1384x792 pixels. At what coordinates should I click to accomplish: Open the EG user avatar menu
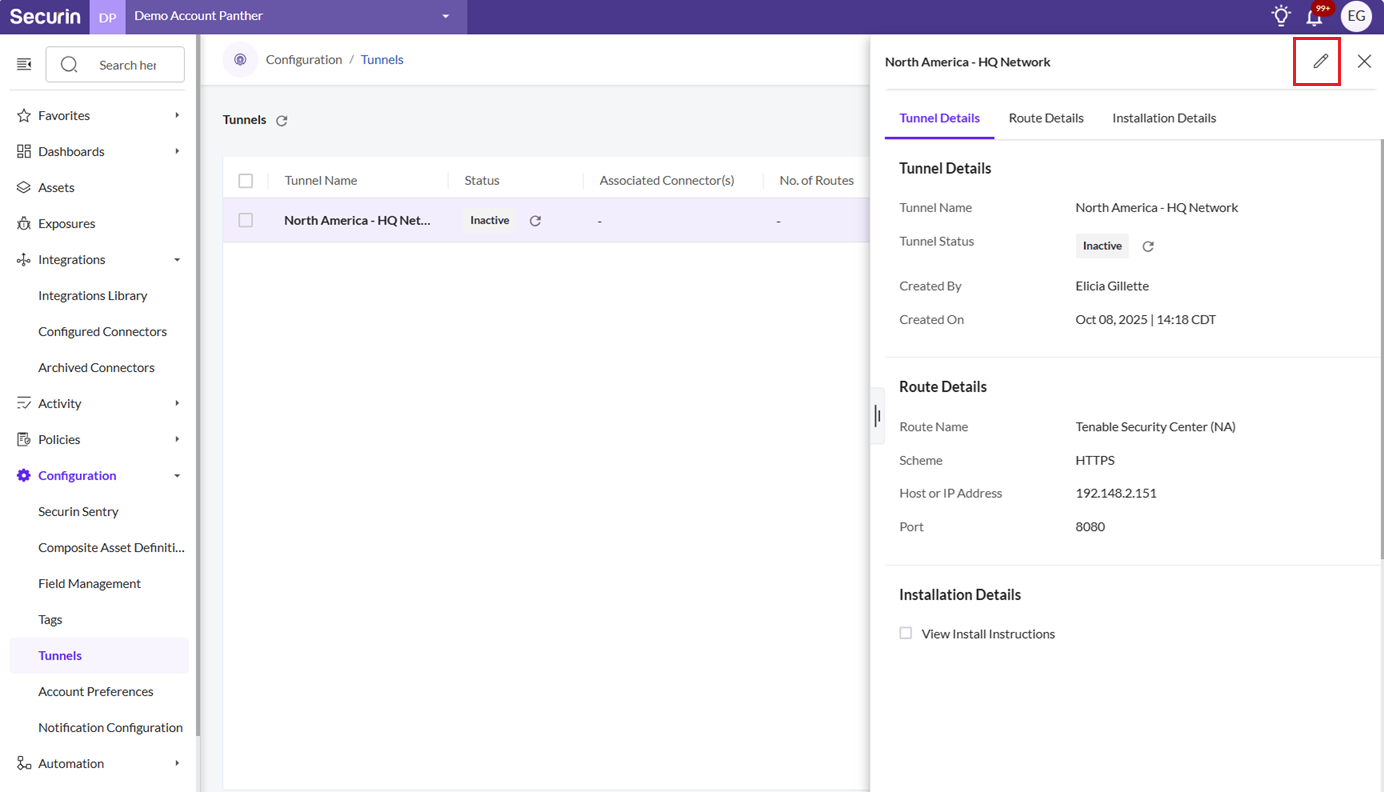(1356, 16)
